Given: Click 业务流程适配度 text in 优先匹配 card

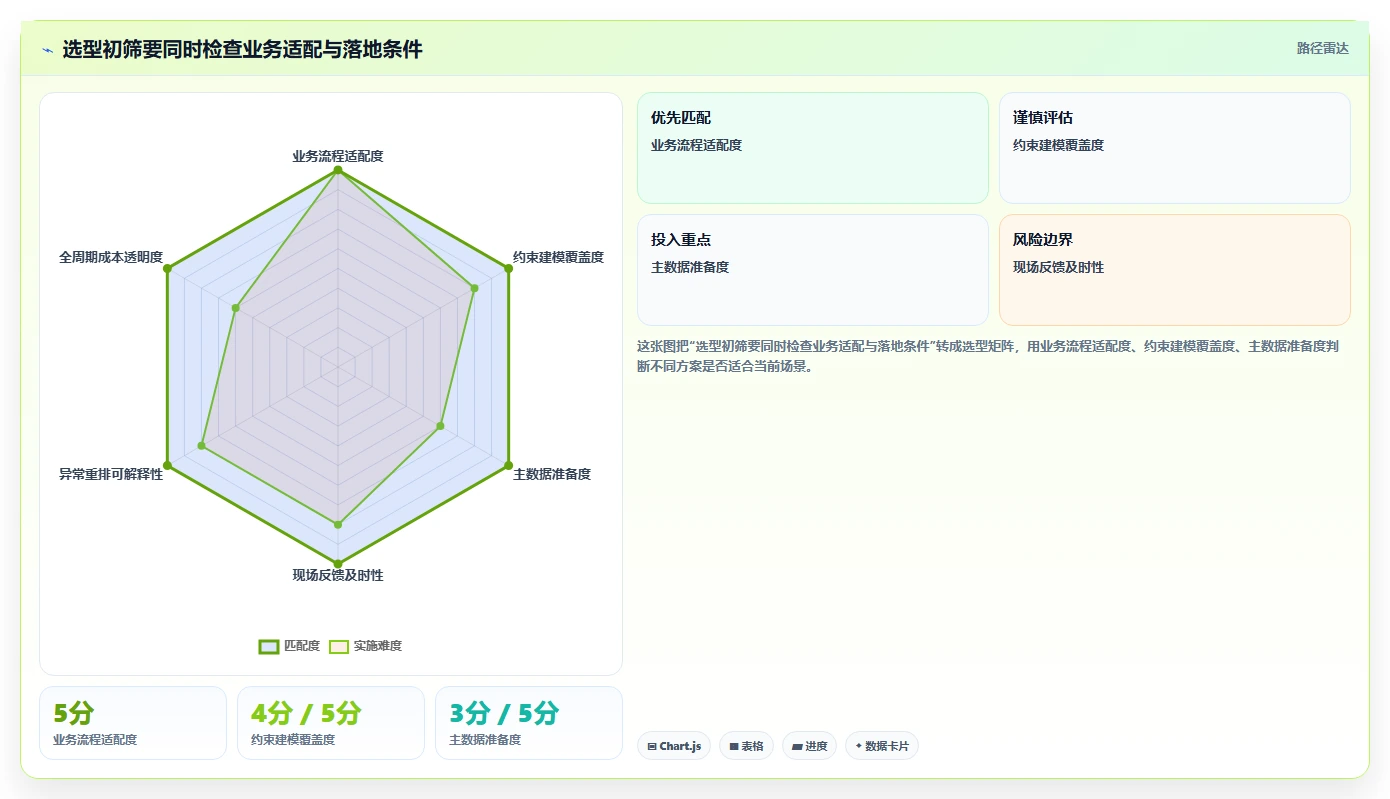Looking at the screenshot, I should pyautogui.click(x=696, y=145).
